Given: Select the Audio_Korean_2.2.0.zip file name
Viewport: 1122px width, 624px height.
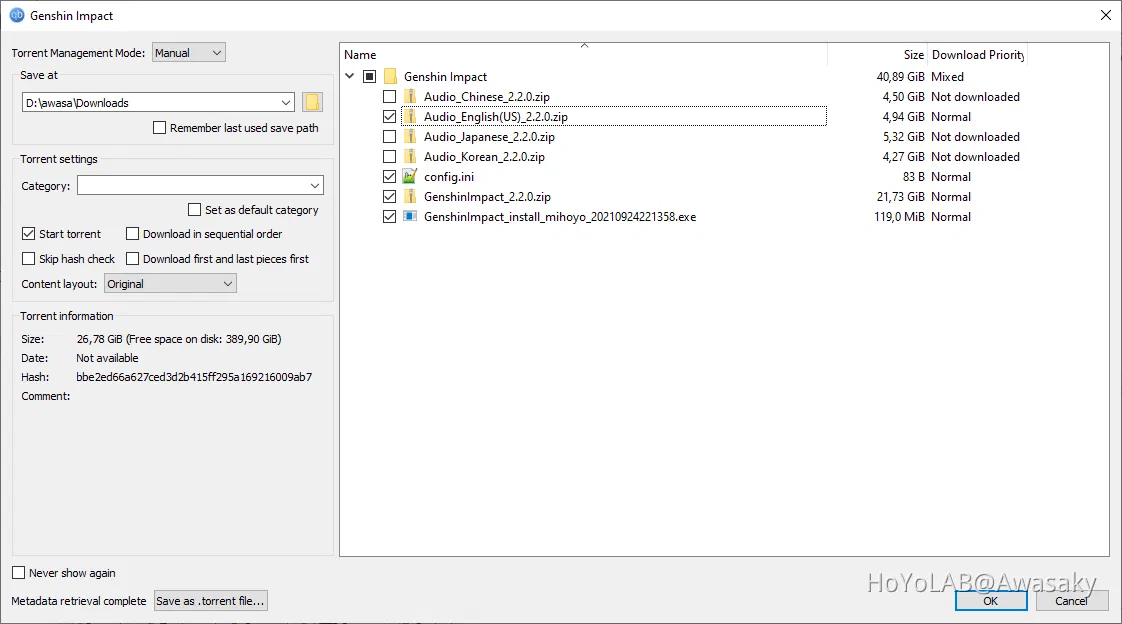Looking at the screenshot, I should pos(484,157).
